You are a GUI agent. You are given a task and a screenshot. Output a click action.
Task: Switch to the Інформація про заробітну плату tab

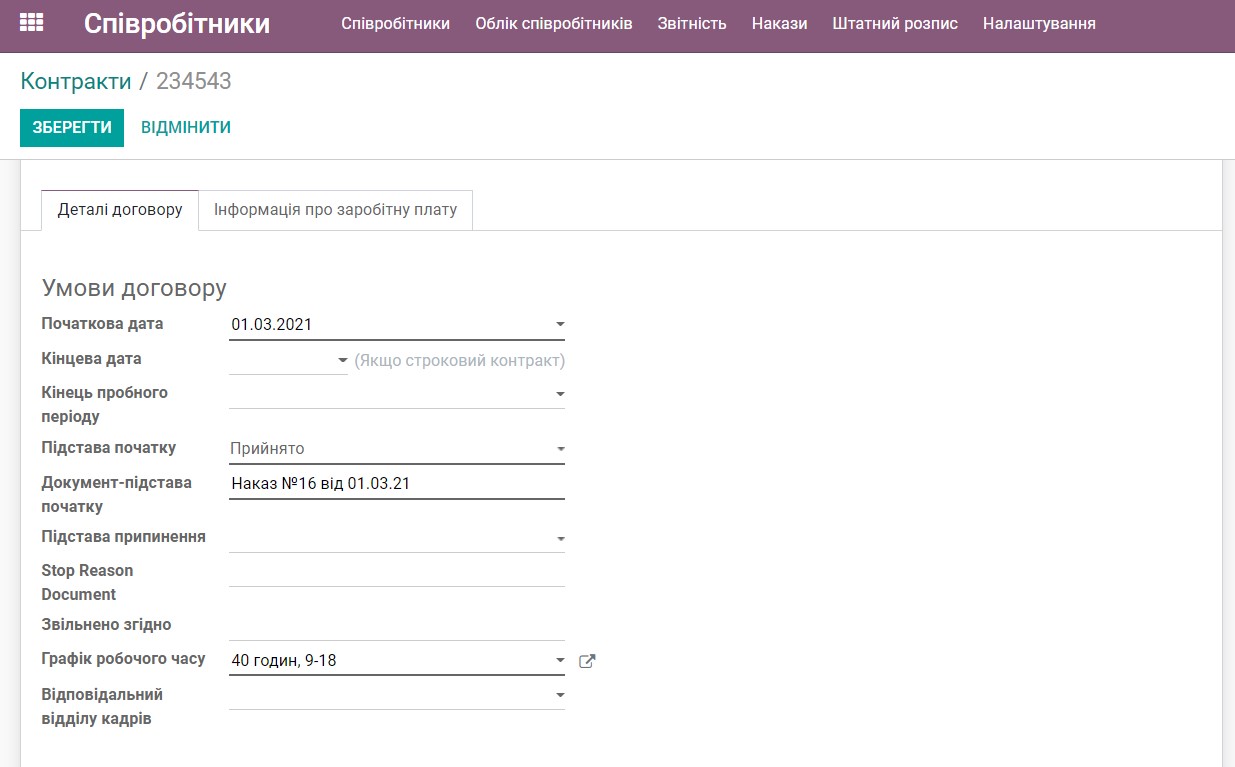(336, 210)
